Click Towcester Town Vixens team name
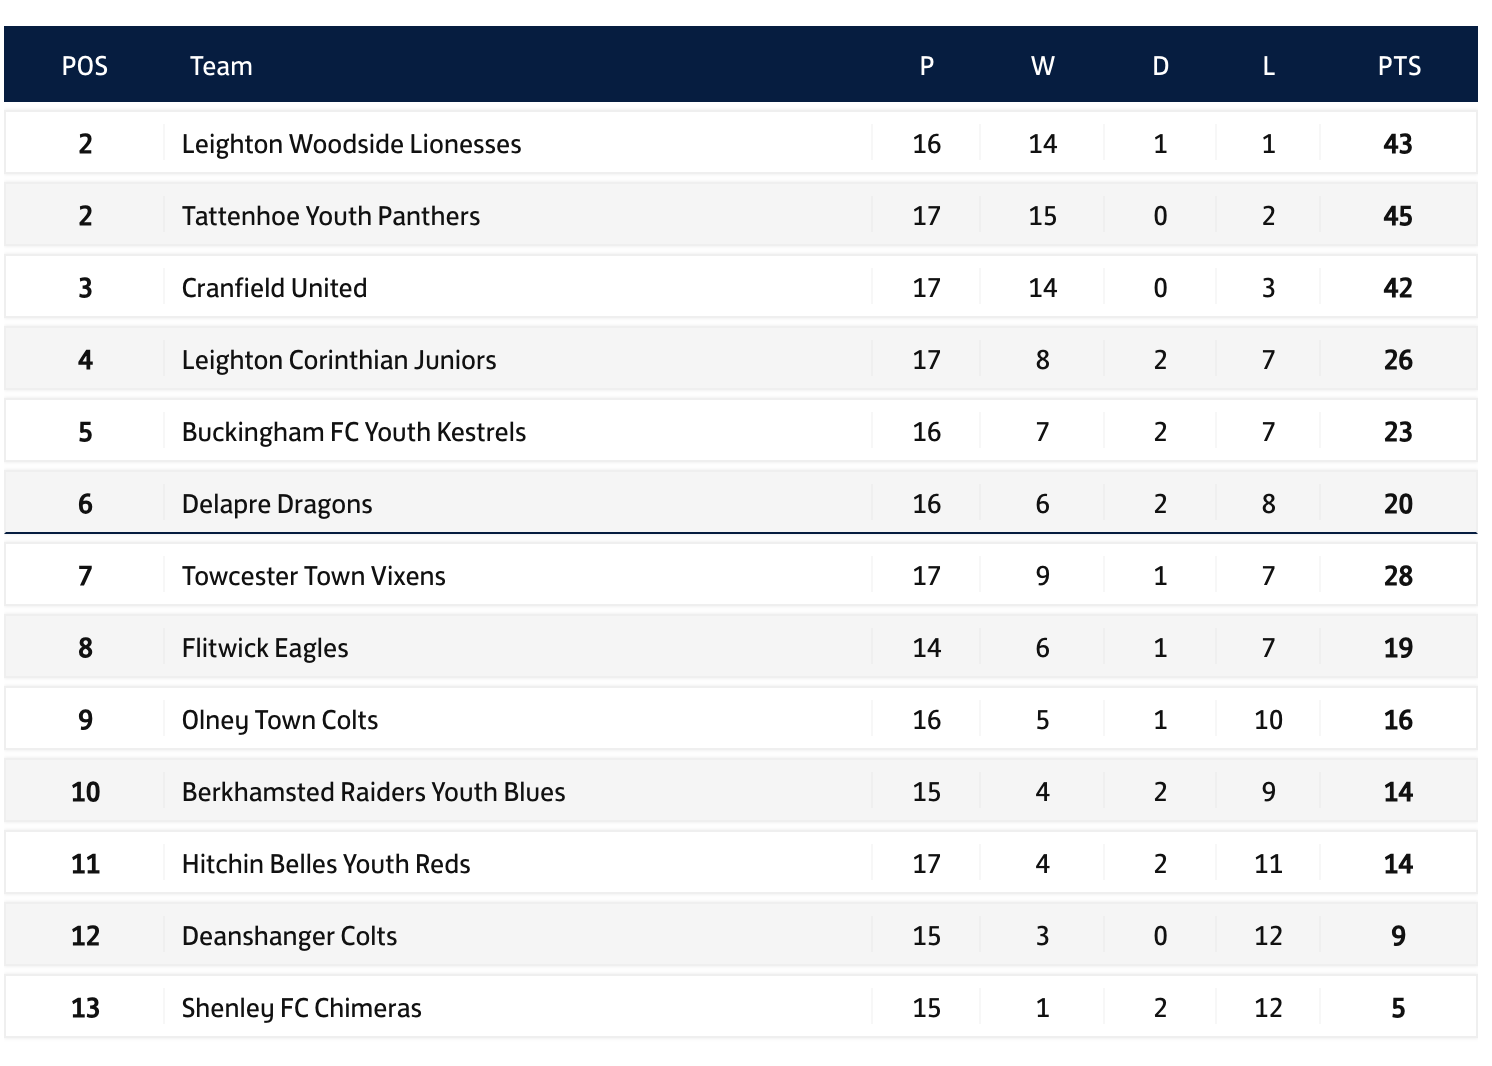Screen dimensions: 1492x1066 [x=314, y=576]
